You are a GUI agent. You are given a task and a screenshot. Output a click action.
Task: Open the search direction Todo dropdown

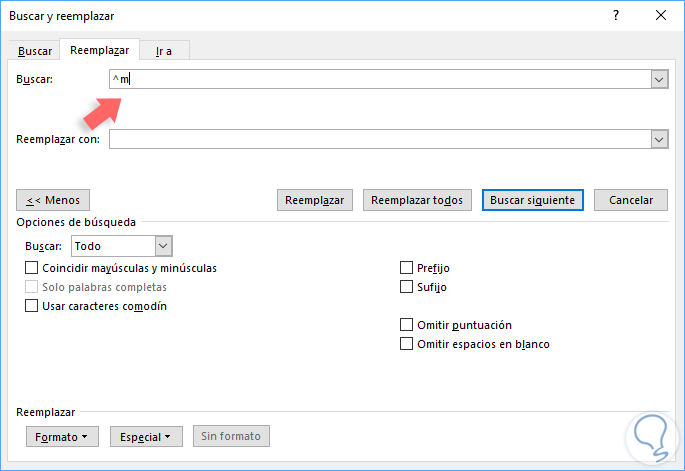pos(164,246)
